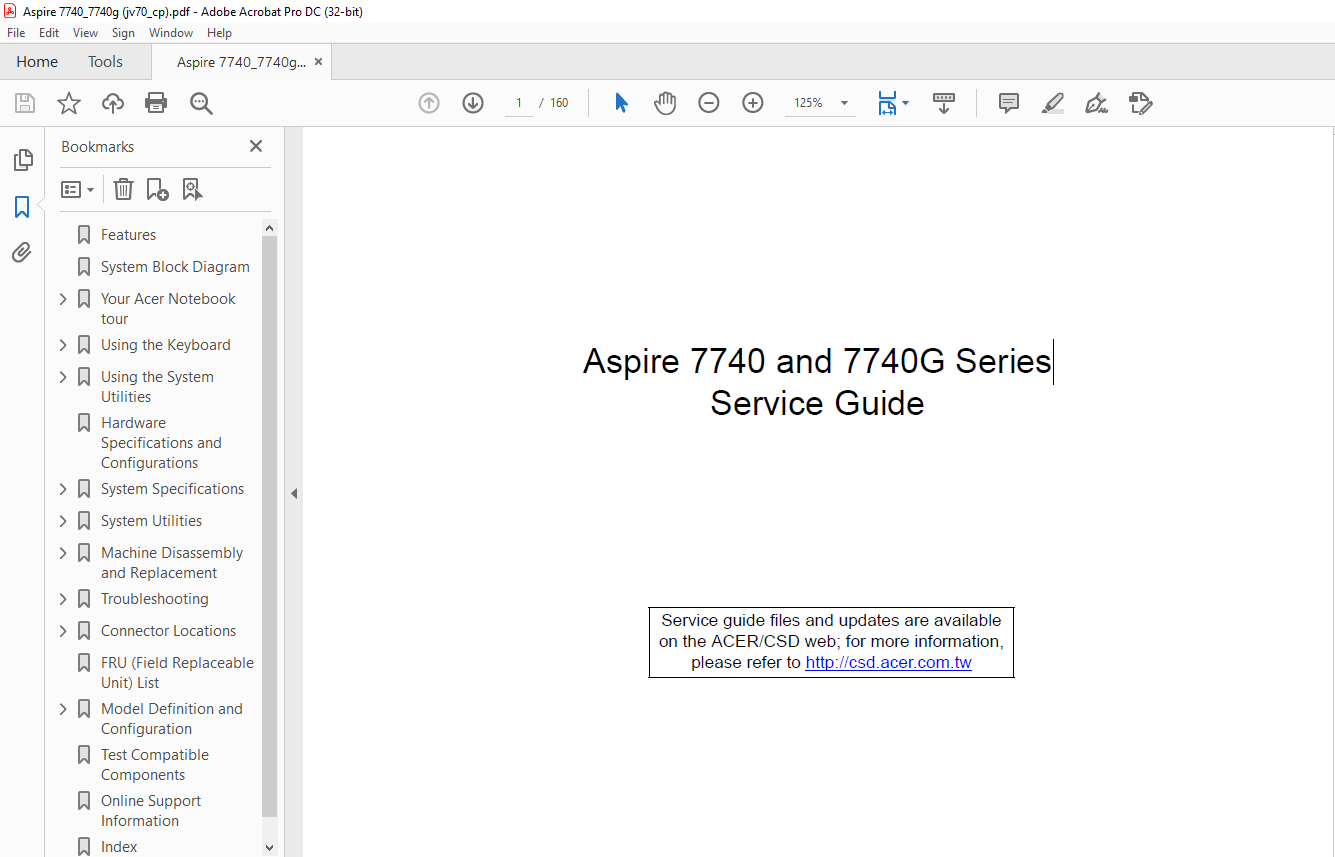This screenshot has width=1335, height=857.
Task: Add a new bookmark icon
Action: 157,189
